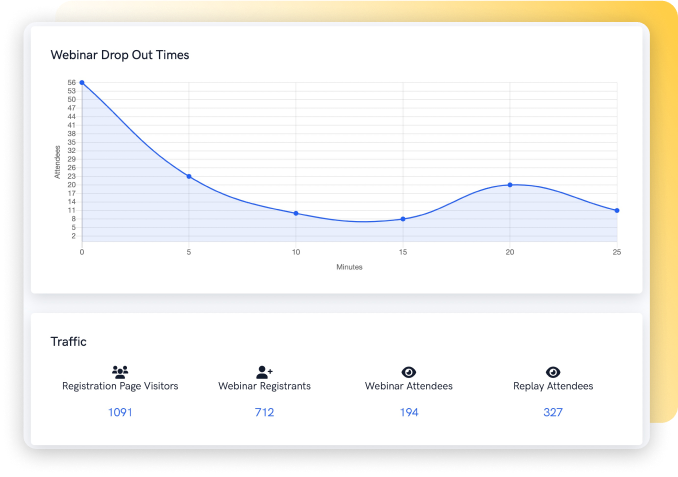Open the 712 webinar registrants count
This screenshot has height=477, width=678.
click(x=264, y=412)
